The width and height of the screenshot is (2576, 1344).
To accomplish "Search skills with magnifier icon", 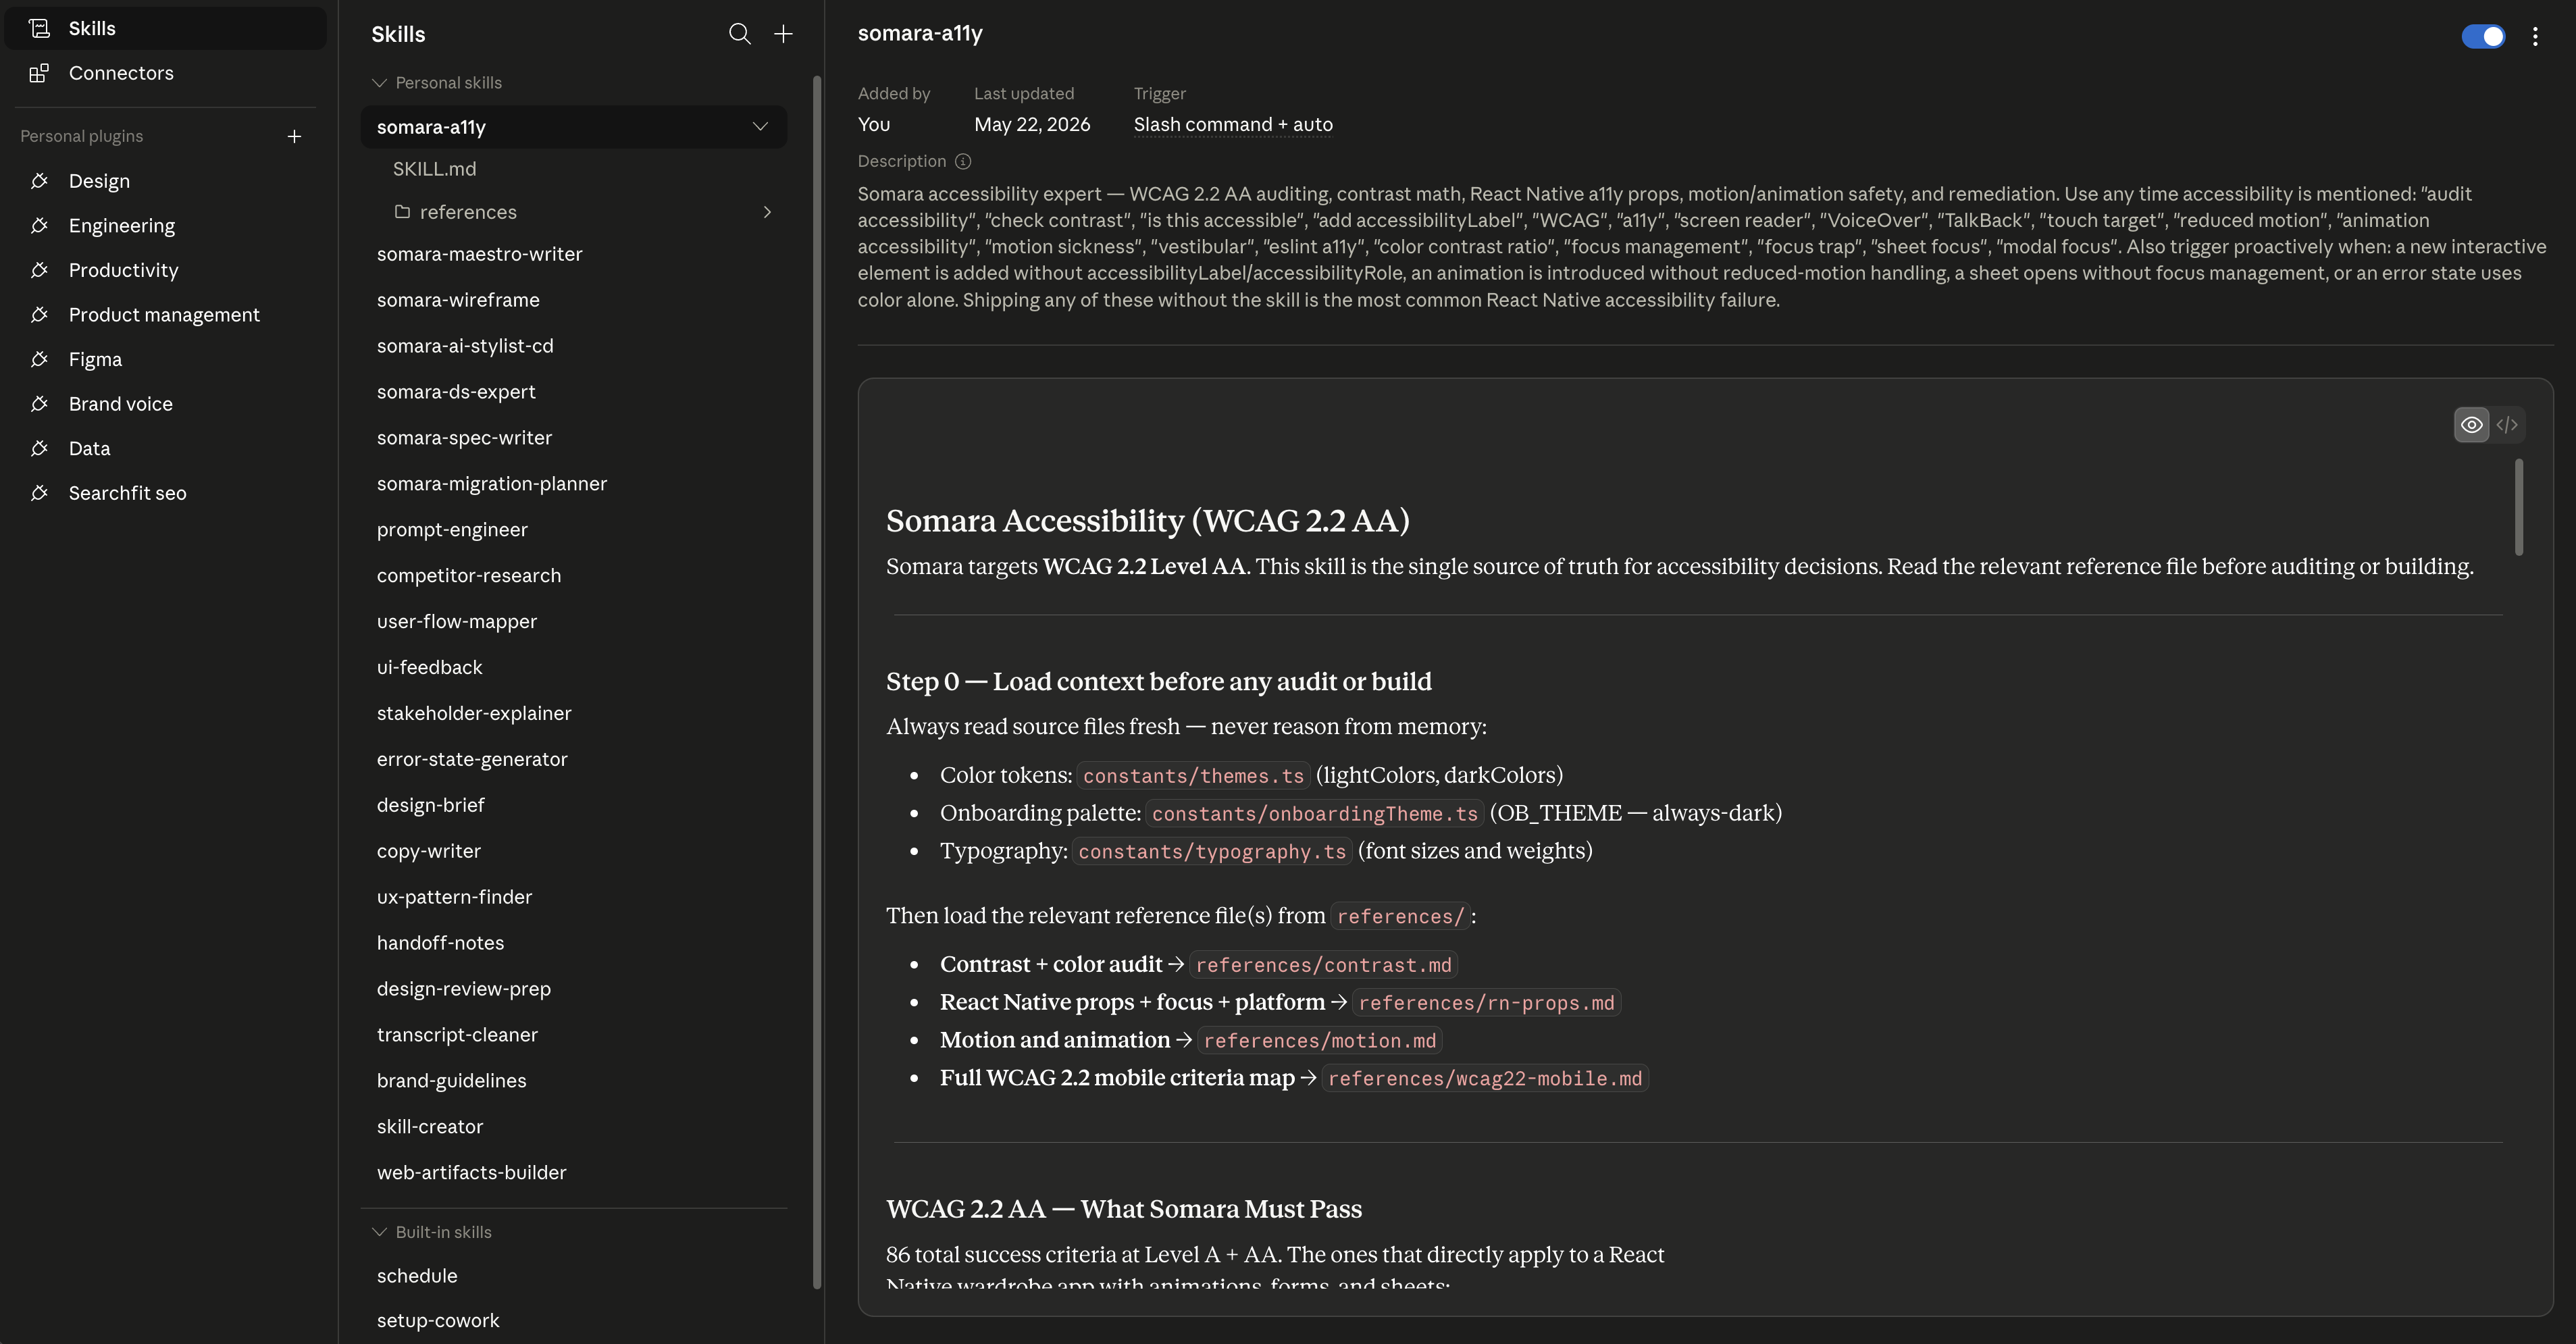I will pos(739,34).
